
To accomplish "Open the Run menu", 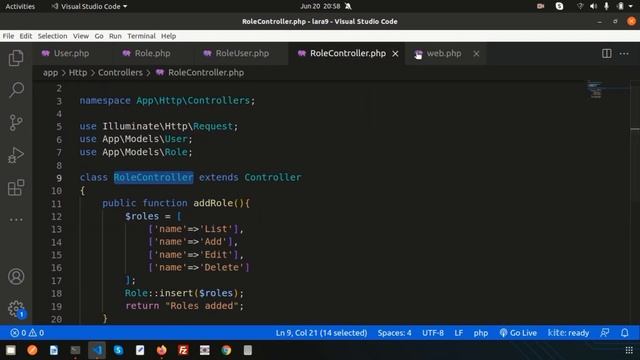I will (x=115, y=36).
